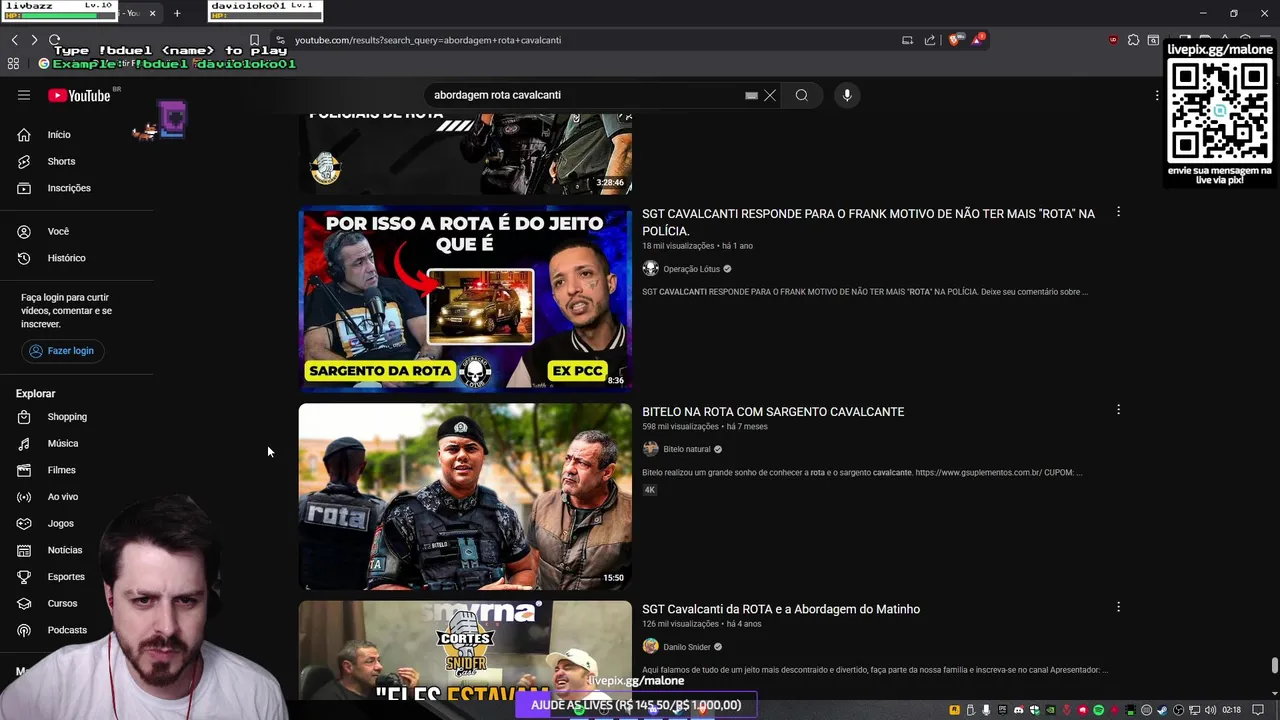The image size is (1280, 720).
Task: Click the share page icon in address bar
Action: (930, 40)
